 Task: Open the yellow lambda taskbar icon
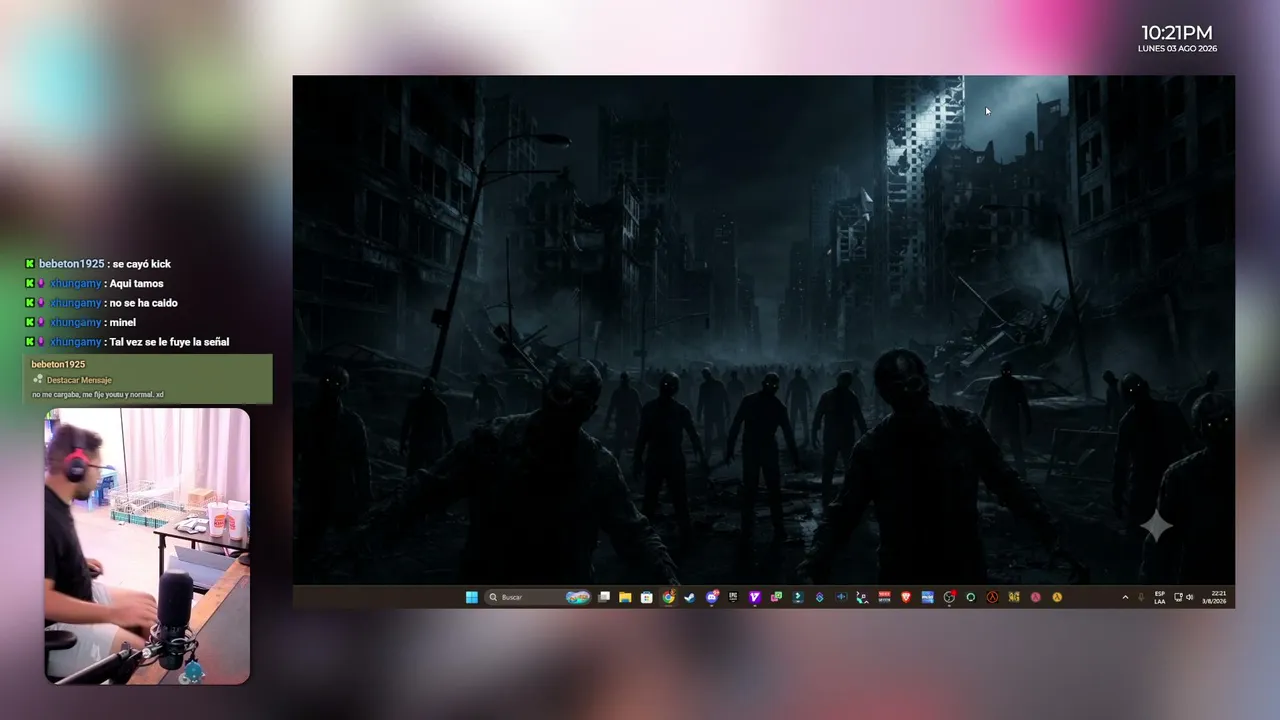pos(1057,597)
